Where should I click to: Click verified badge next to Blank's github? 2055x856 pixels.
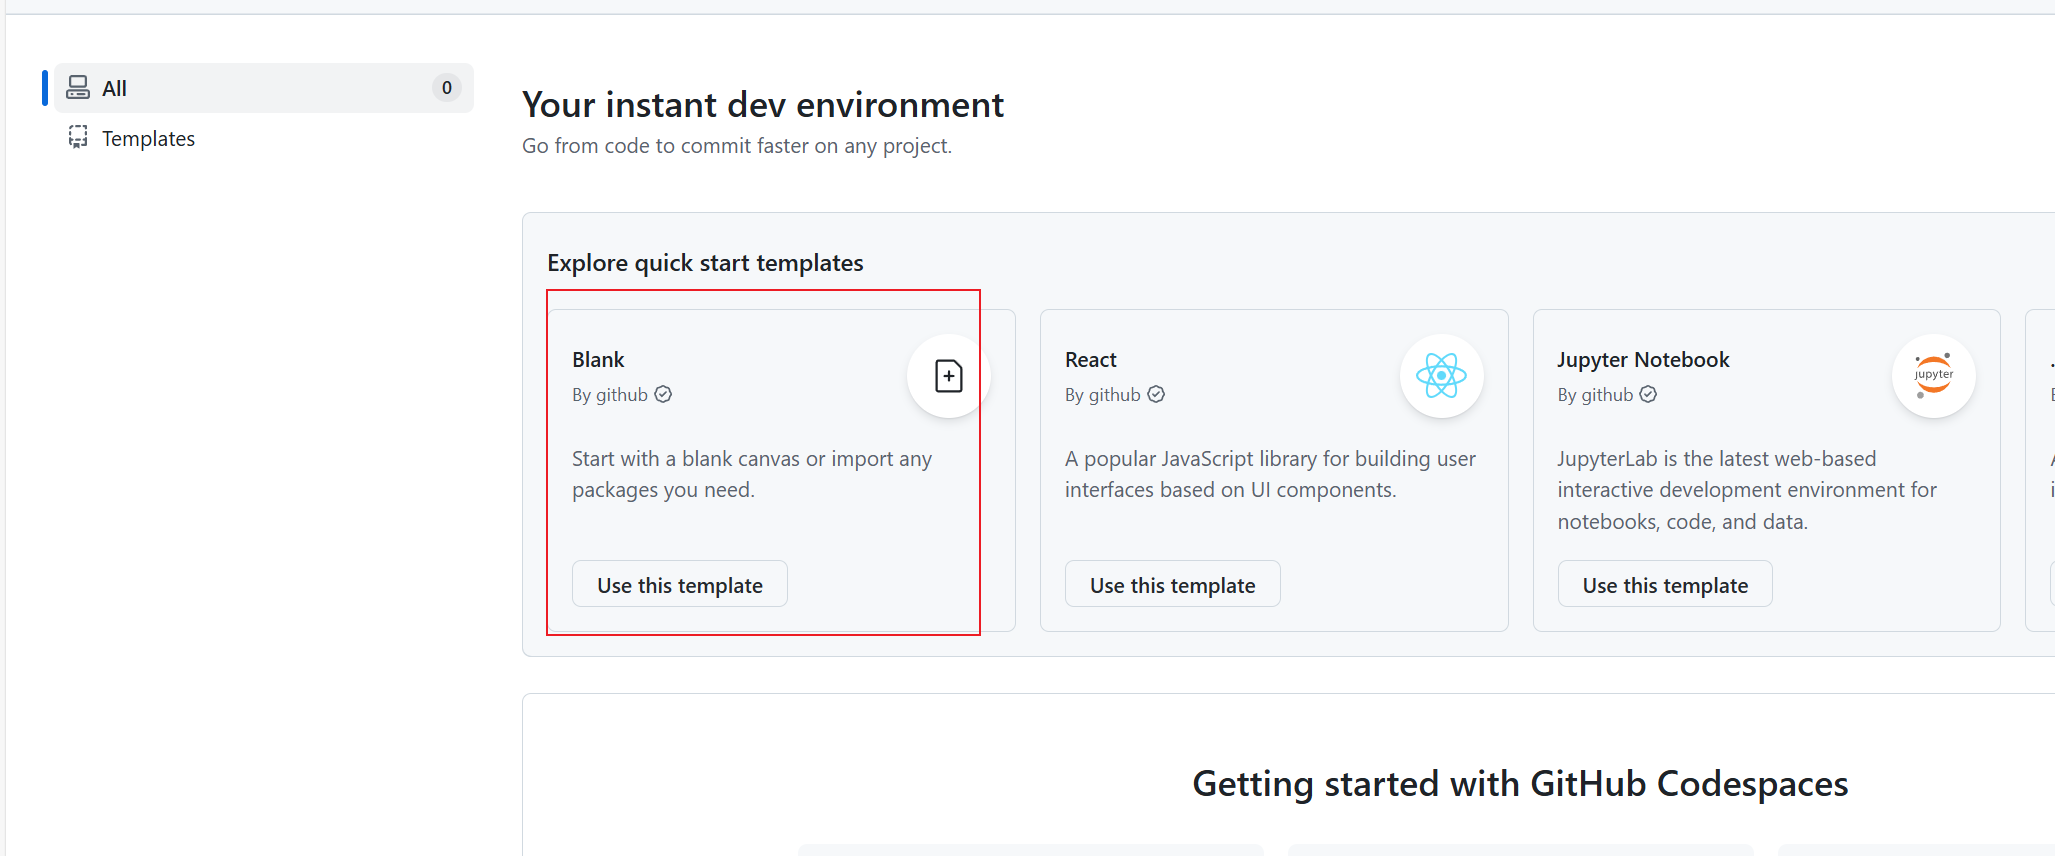pos(663,395)
